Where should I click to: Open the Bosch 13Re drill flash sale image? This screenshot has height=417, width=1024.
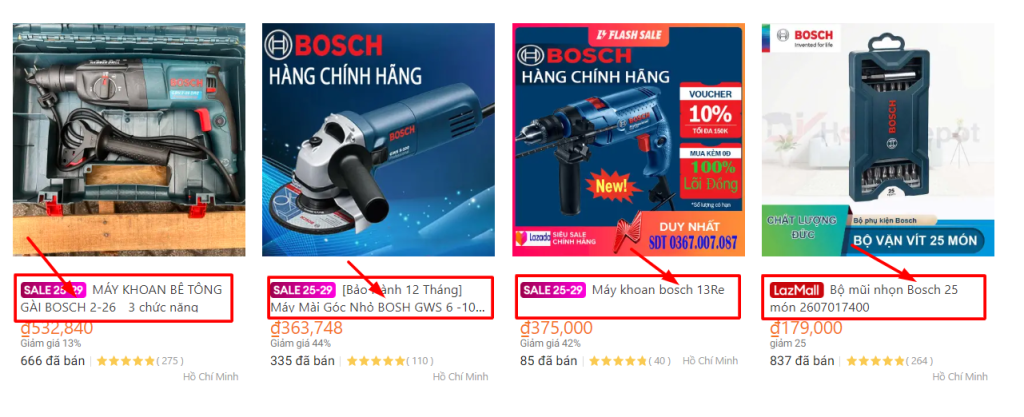point(628,140)
